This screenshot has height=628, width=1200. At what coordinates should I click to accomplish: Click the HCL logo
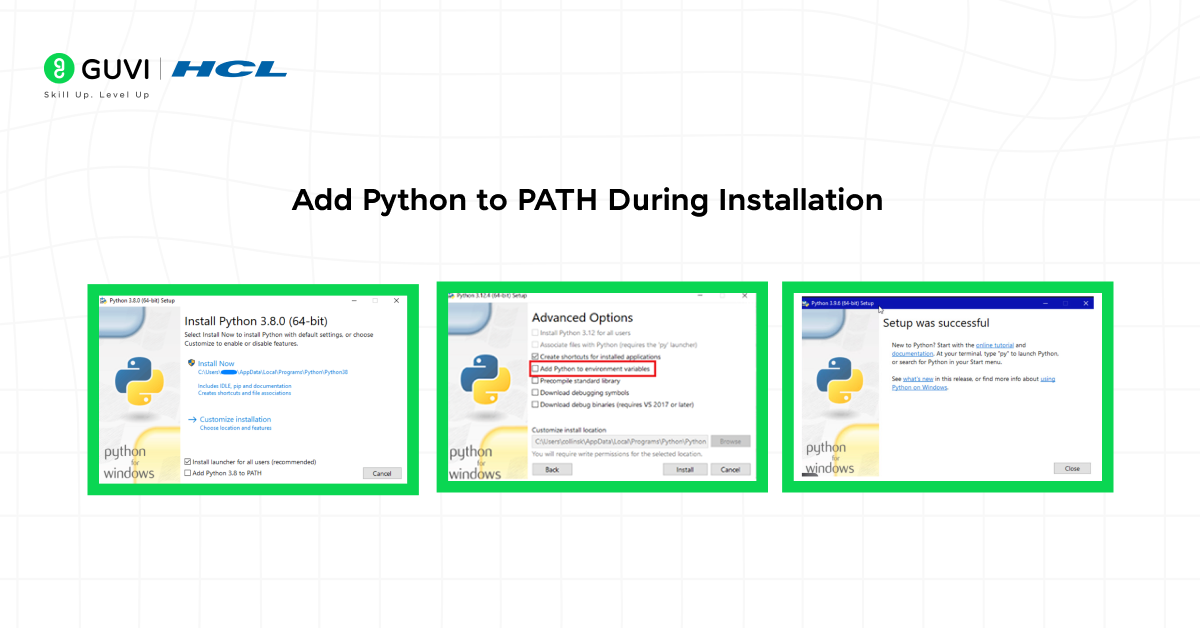coord(228,69)
